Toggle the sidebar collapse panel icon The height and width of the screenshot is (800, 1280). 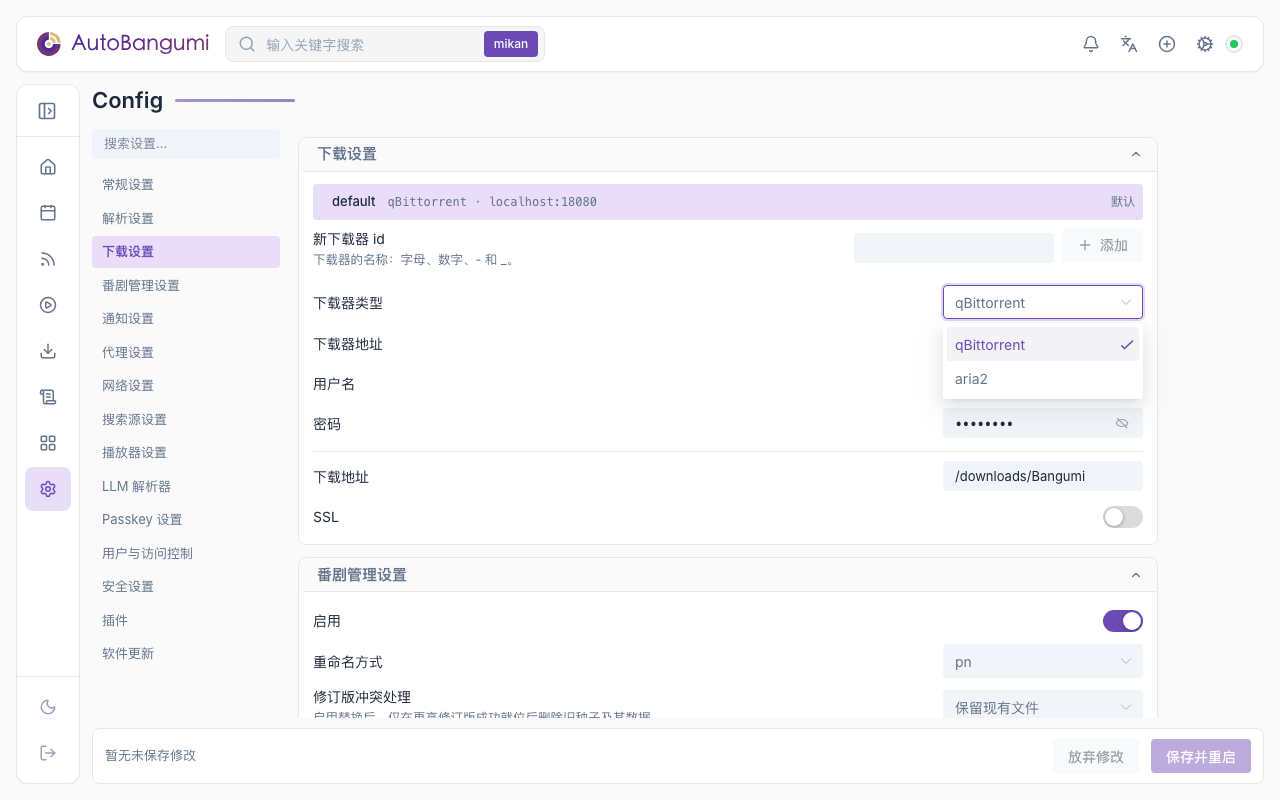coord(47,111)
